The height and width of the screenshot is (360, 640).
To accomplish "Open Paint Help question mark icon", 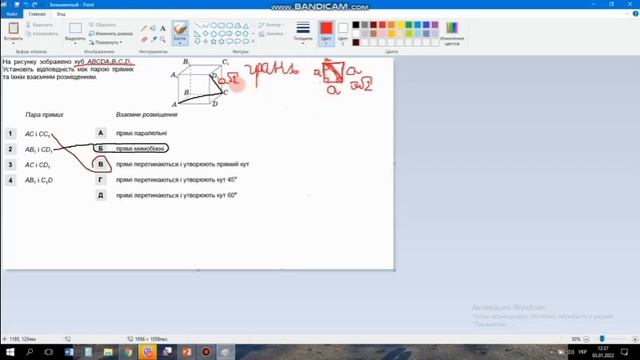I will pyautogui.click(x=635, y=14).
